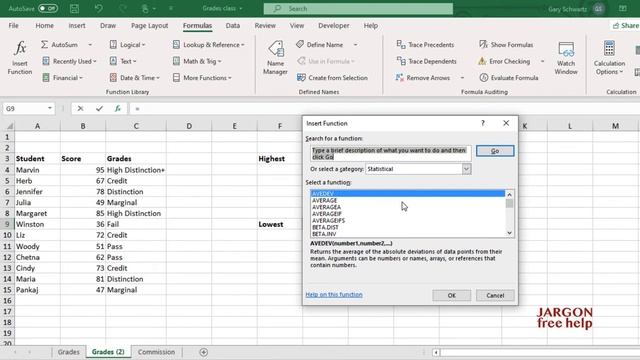Switch to the Commission sheet tab

pyautogui.click(x=156, y=352)
